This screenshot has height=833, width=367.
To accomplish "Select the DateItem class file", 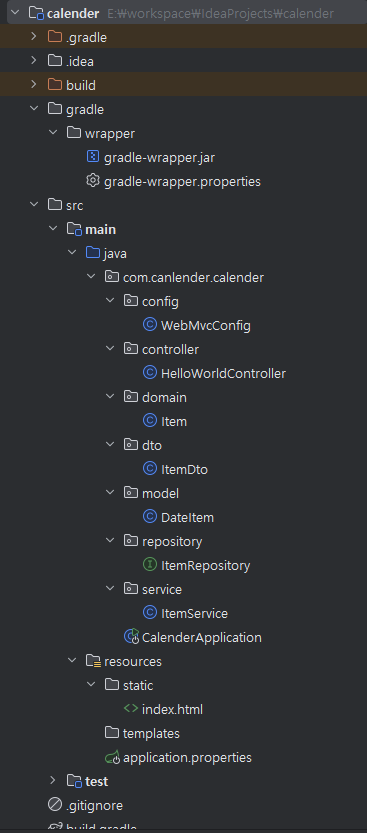I will click(x=187, y=517).
